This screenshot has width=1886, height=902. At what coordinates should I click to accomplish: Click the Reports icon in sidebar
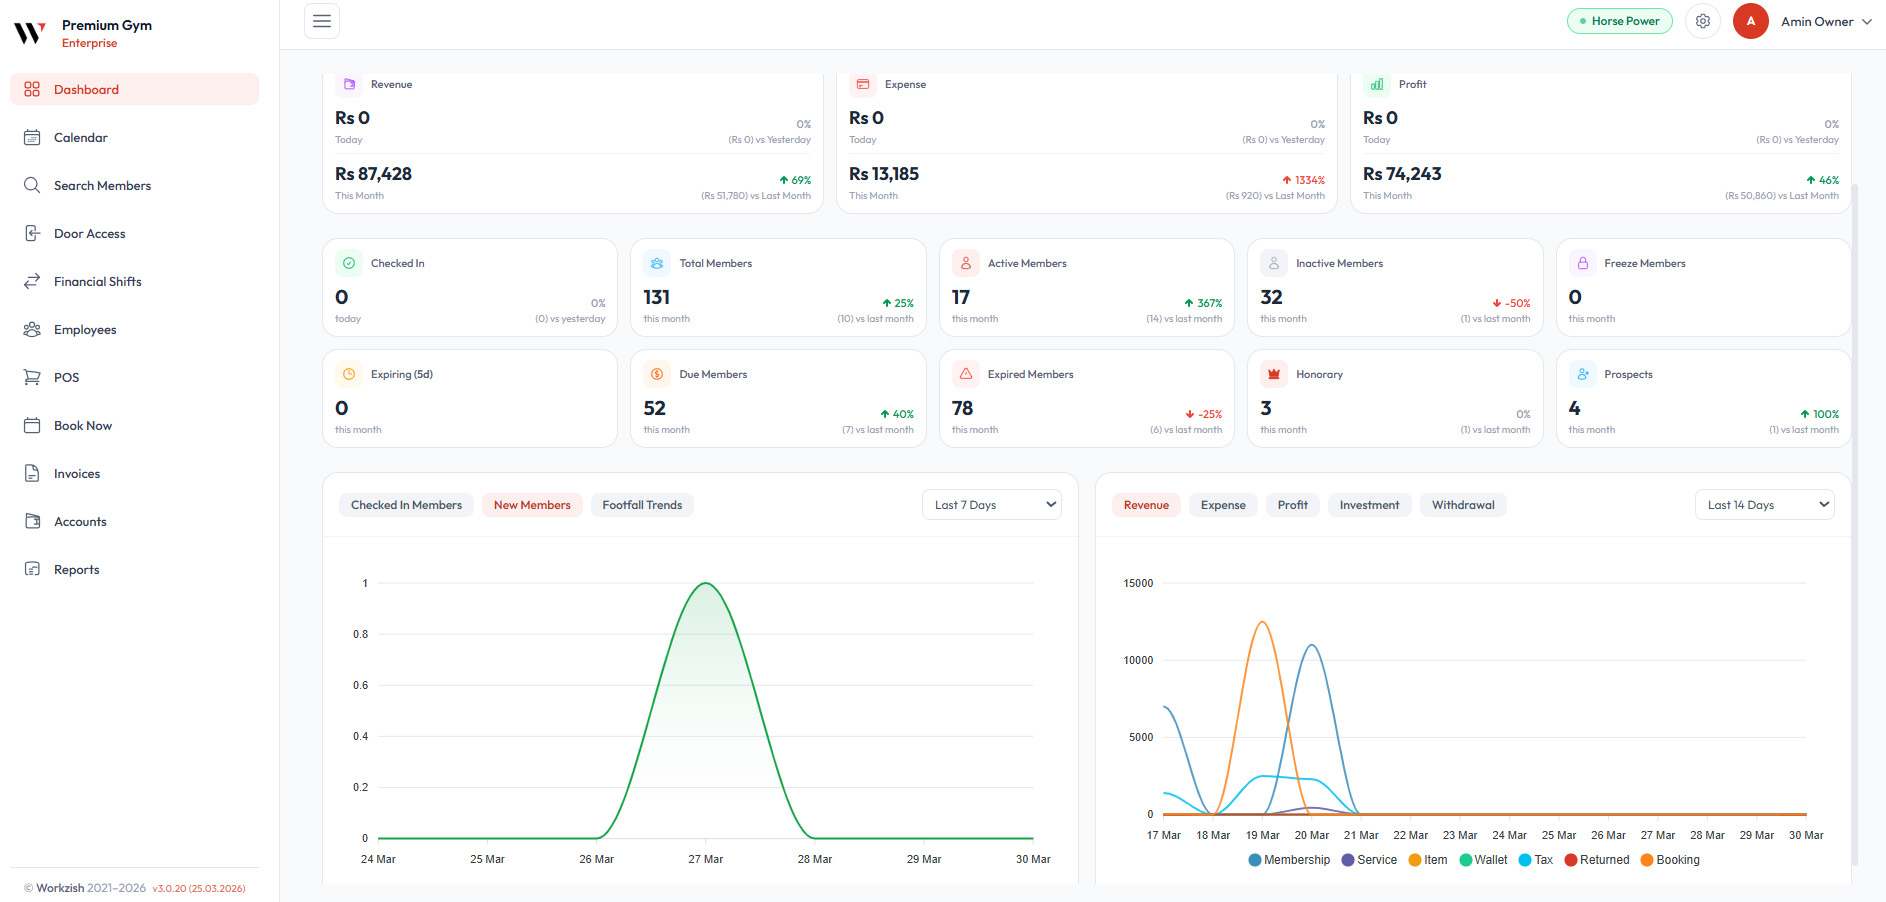pyautogui.click(x=32, y=569)
